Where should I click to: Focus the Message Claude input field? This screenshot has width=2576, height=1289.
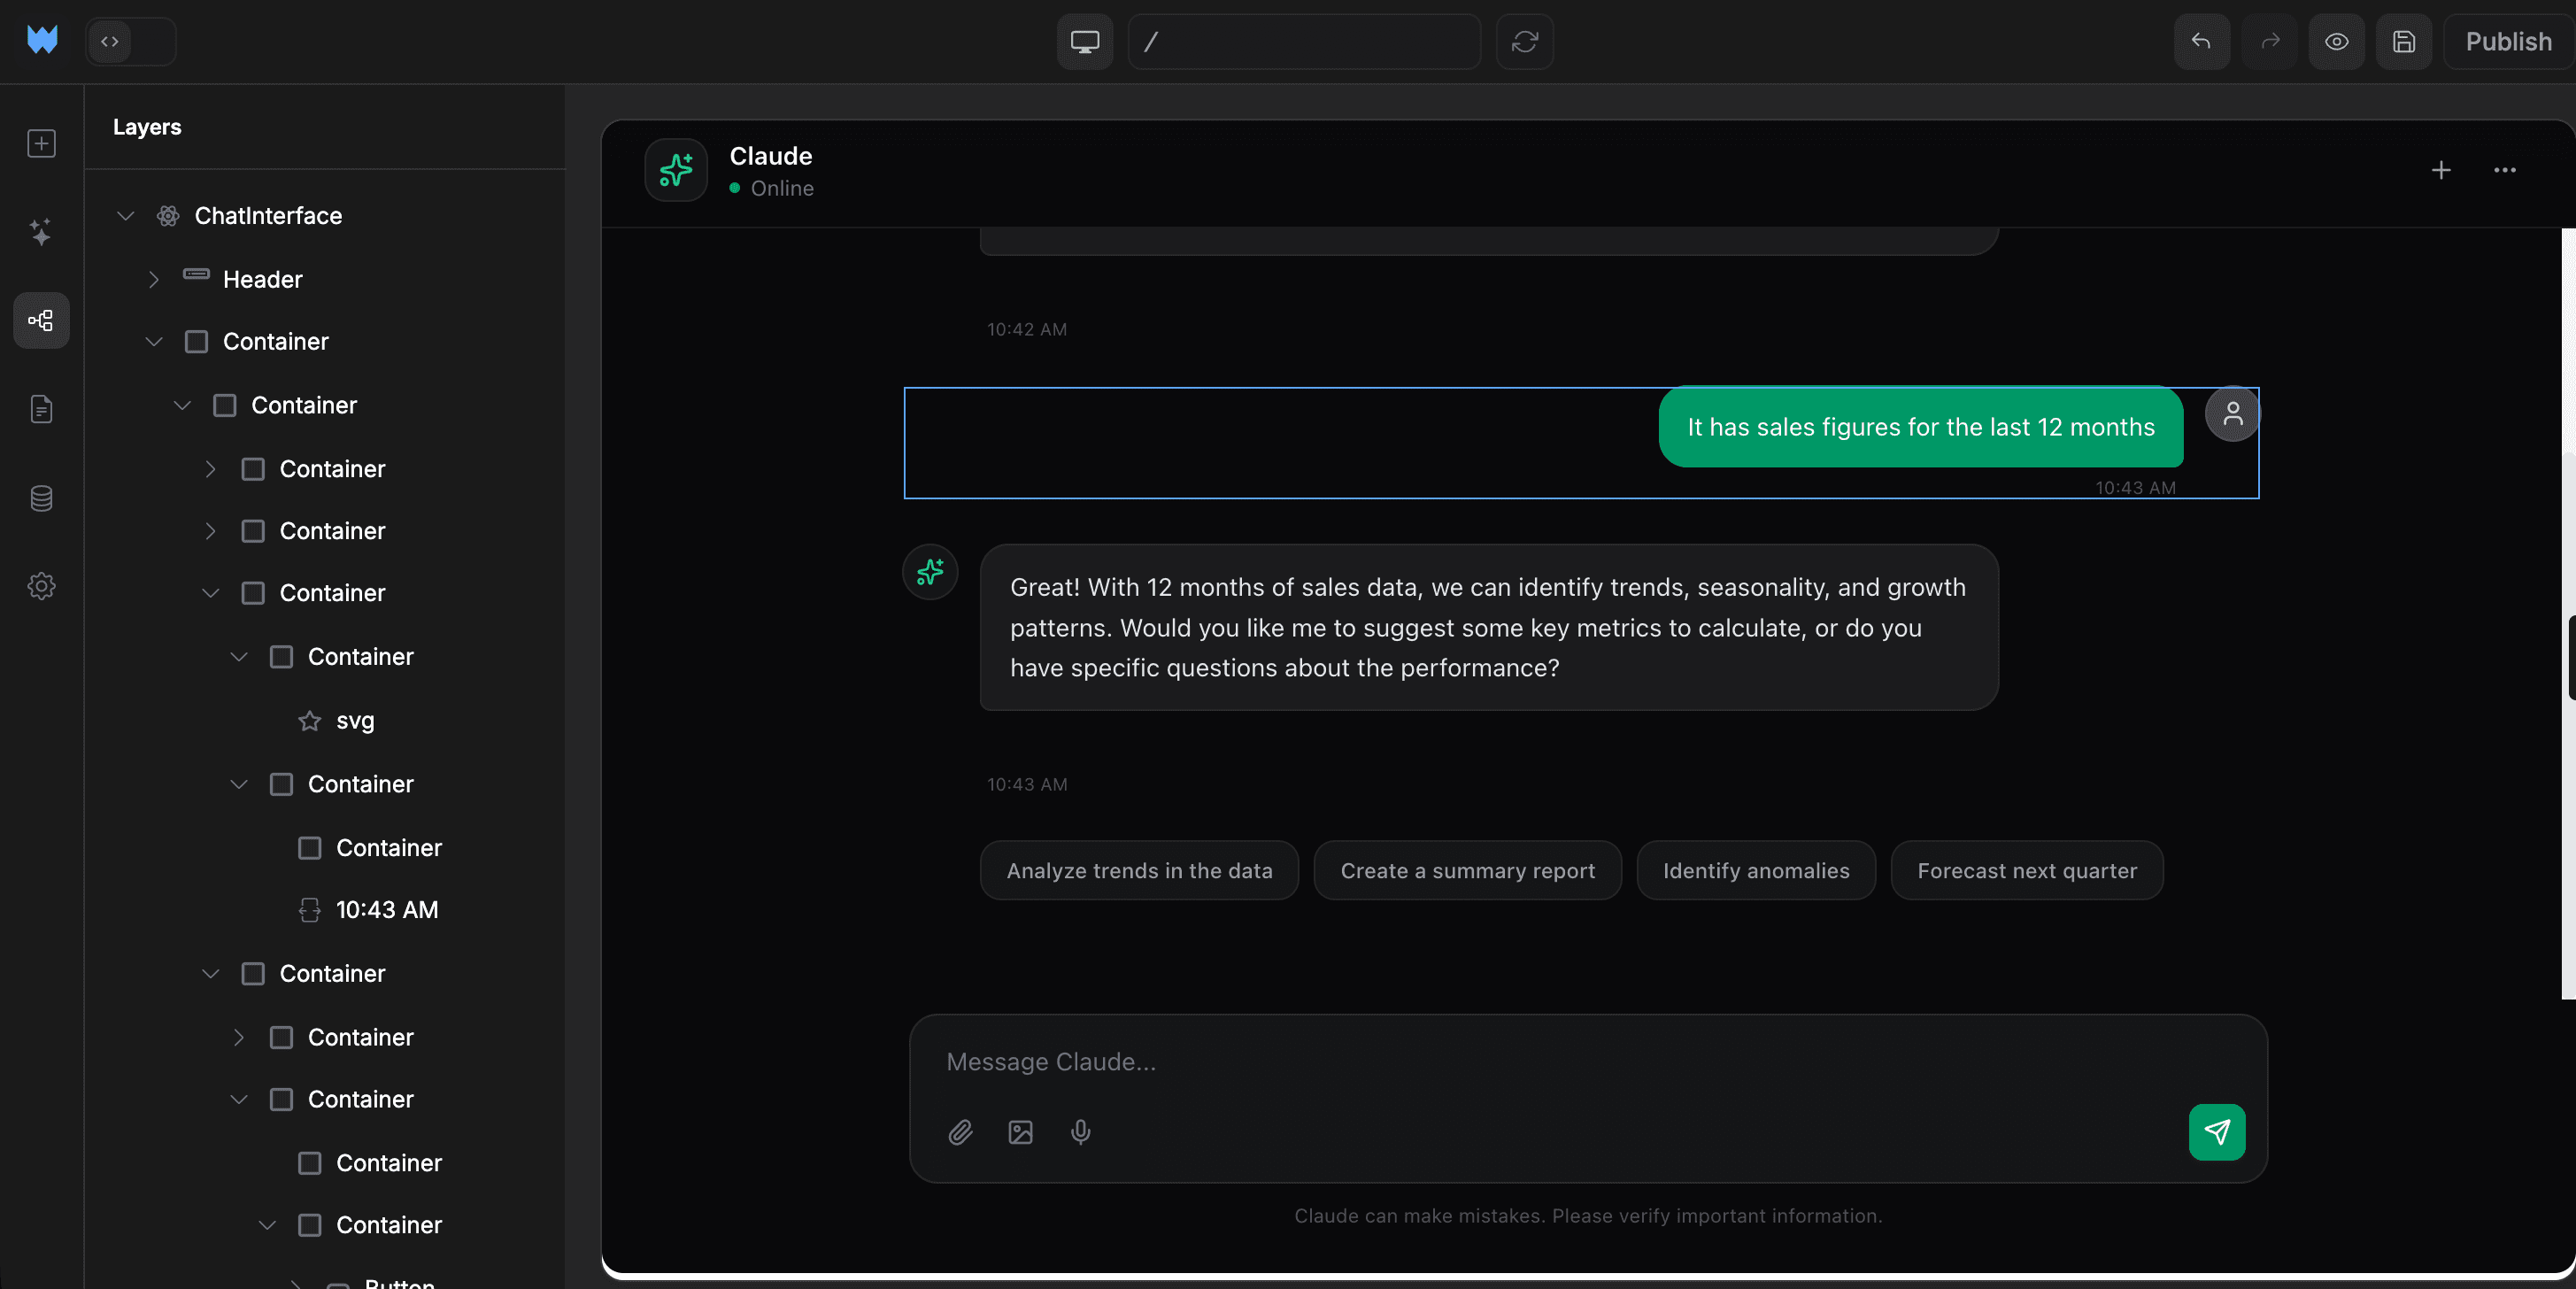(1588, 1062)
